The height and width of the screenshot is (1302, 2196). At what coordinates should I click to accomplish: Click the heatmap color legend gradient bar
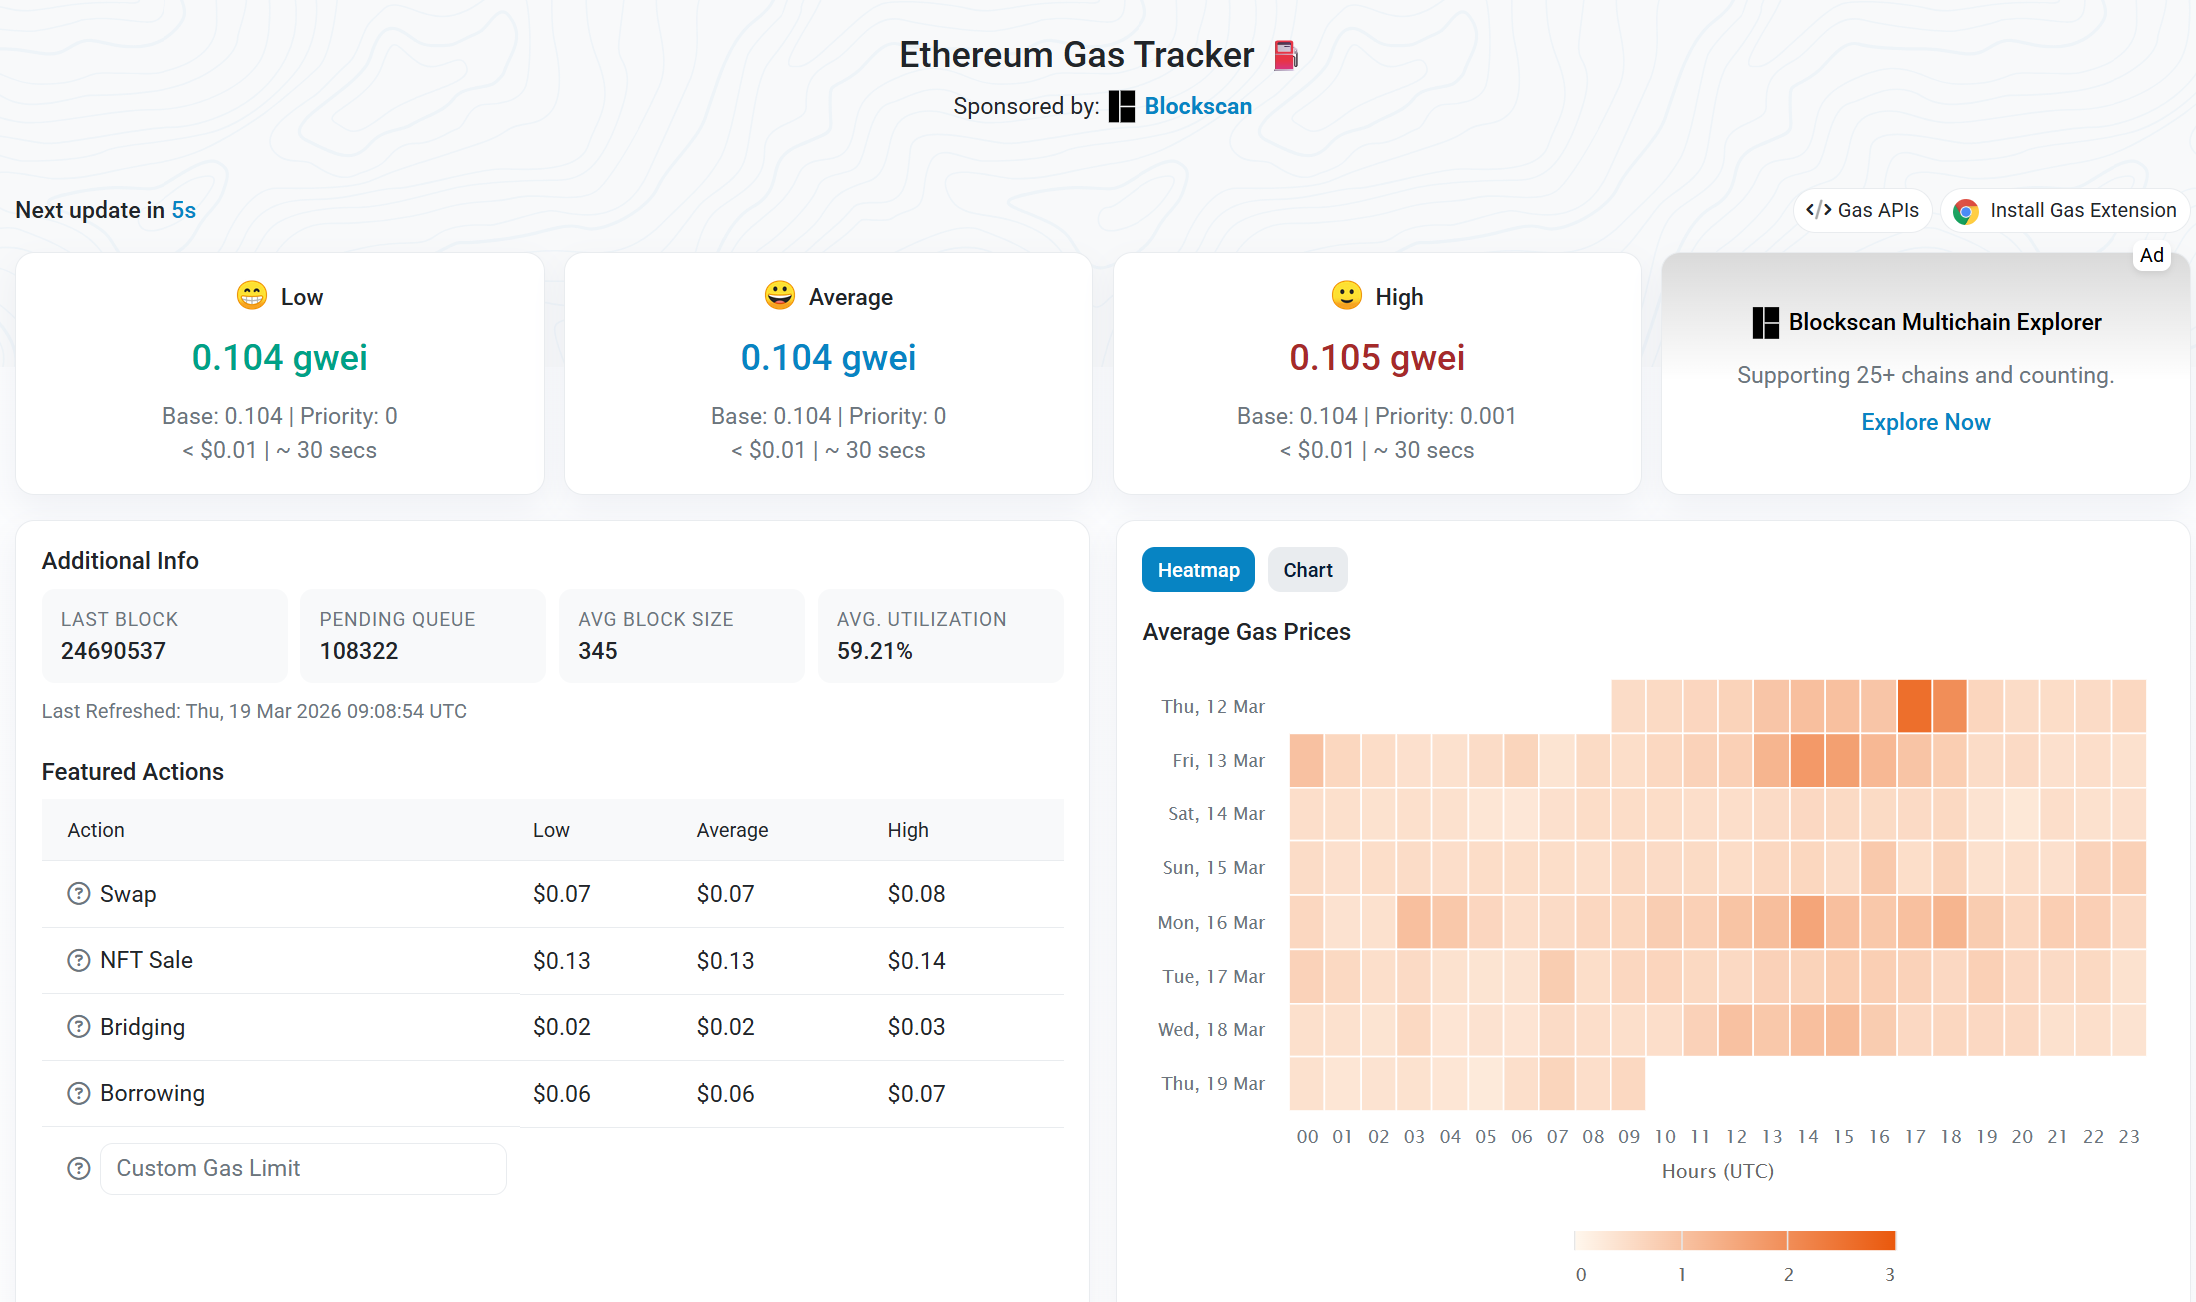[1734, 1241]
